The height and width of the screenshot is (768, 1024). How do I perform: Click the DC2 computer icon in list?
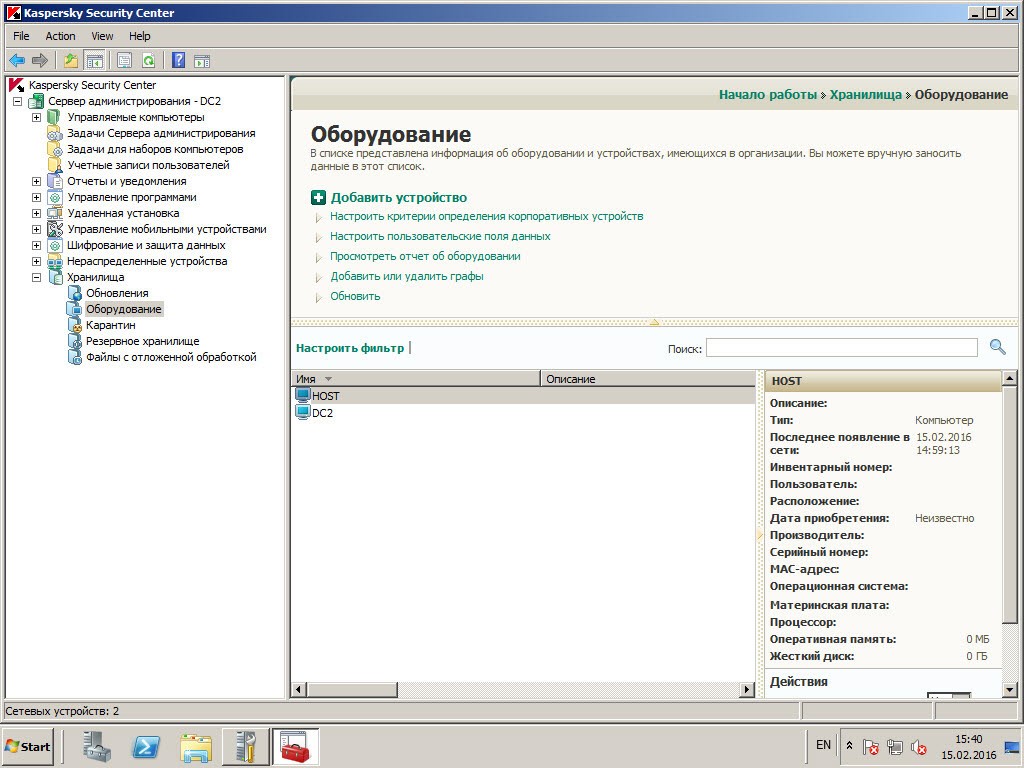pos(302,412)
